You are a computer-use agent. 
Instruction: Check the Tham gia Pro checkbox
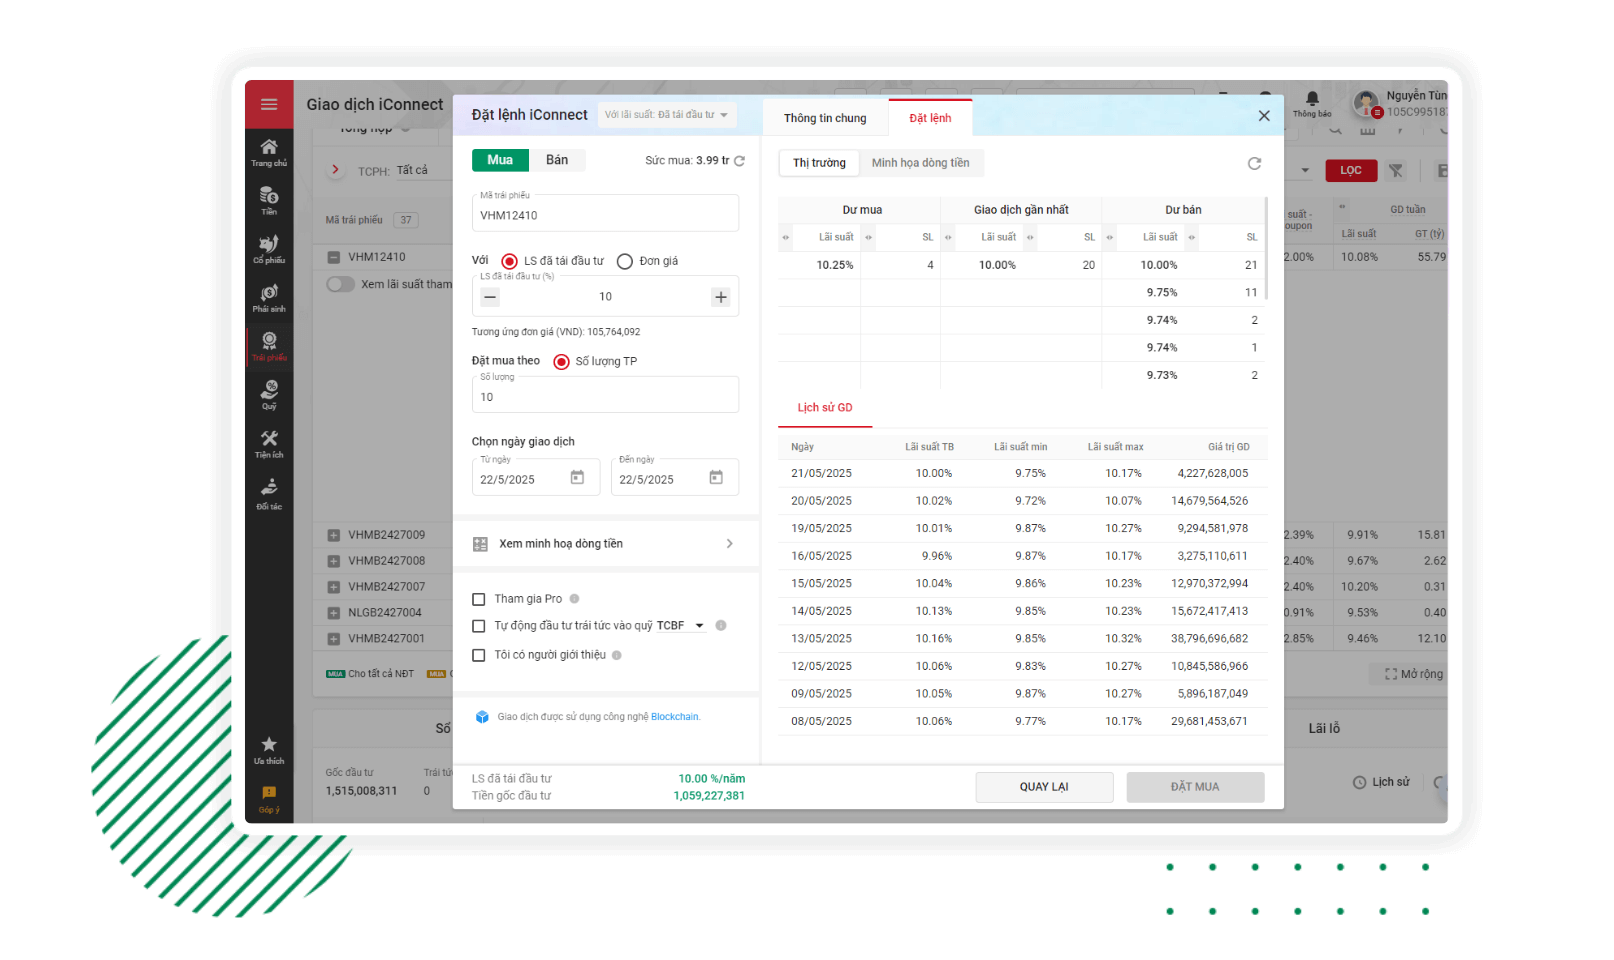[479, 599]
